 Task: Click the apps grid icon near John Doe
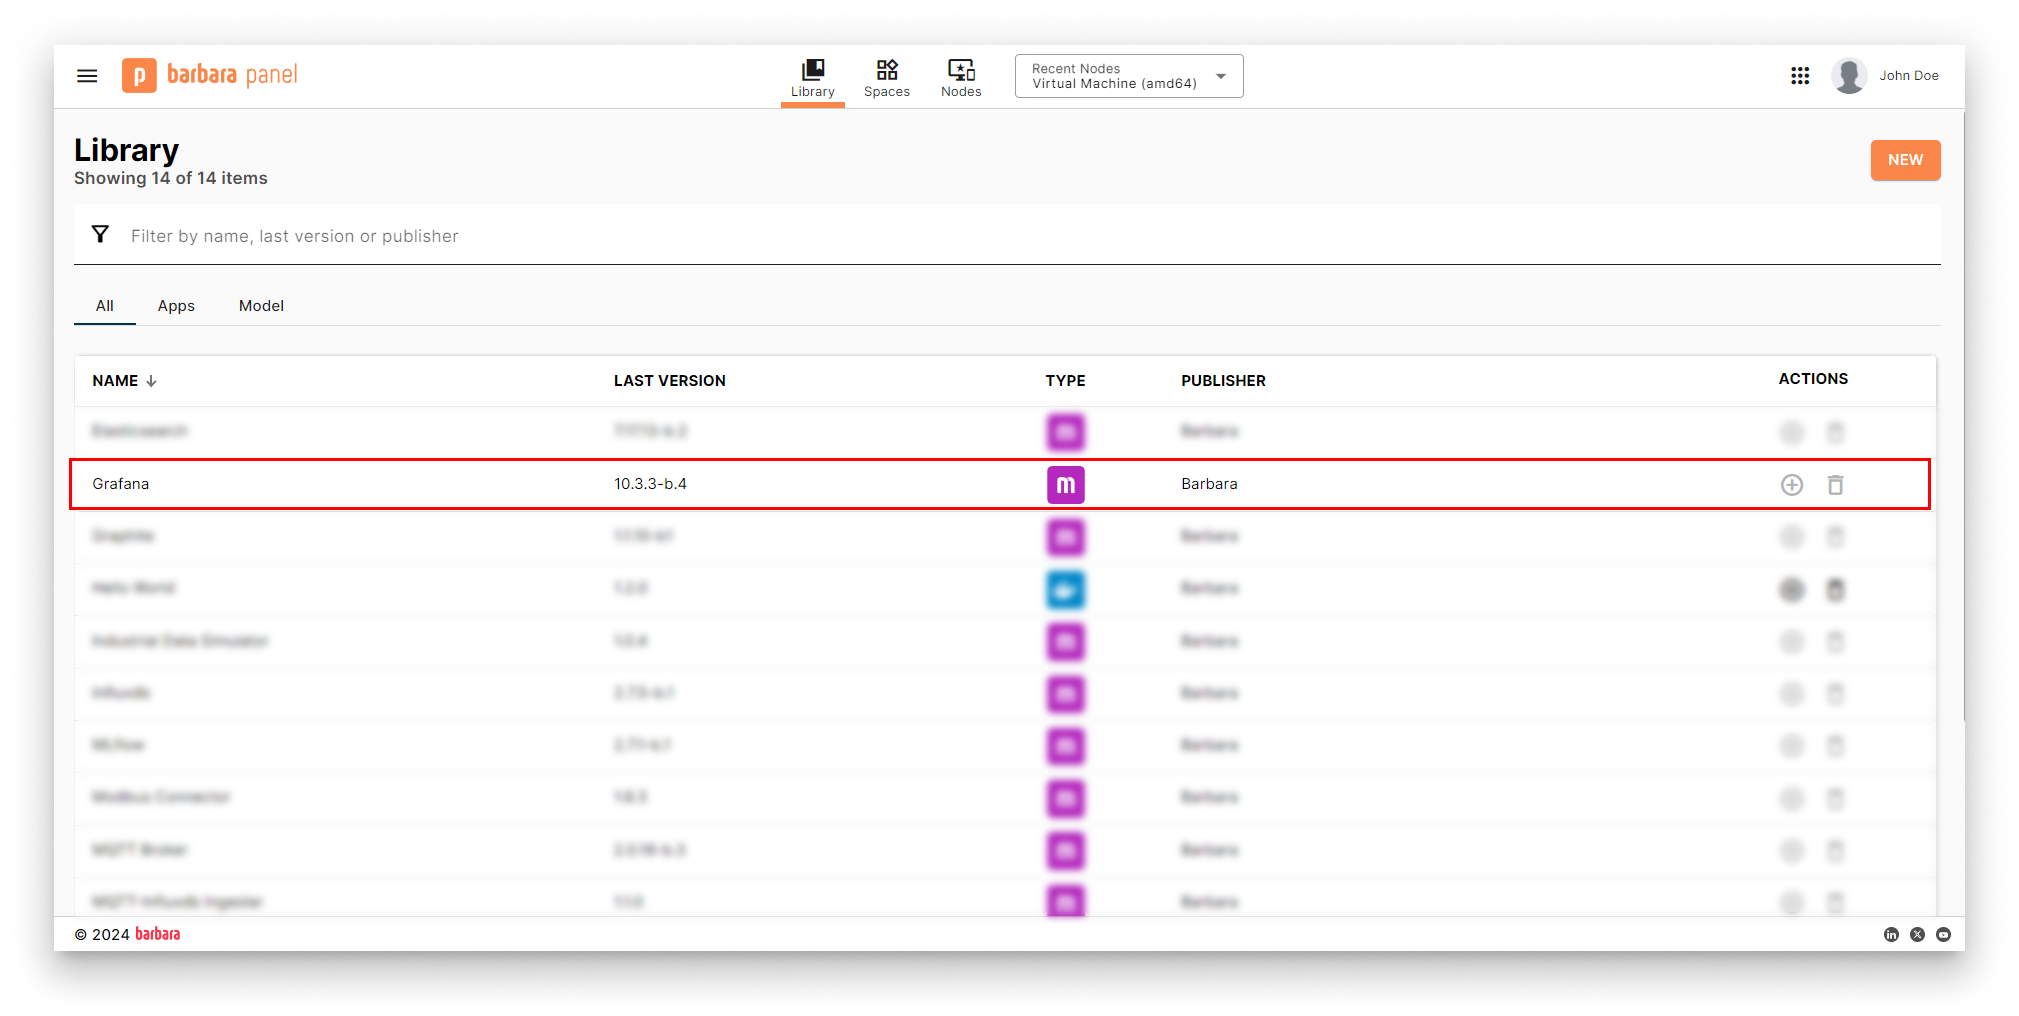point(1800,75)
